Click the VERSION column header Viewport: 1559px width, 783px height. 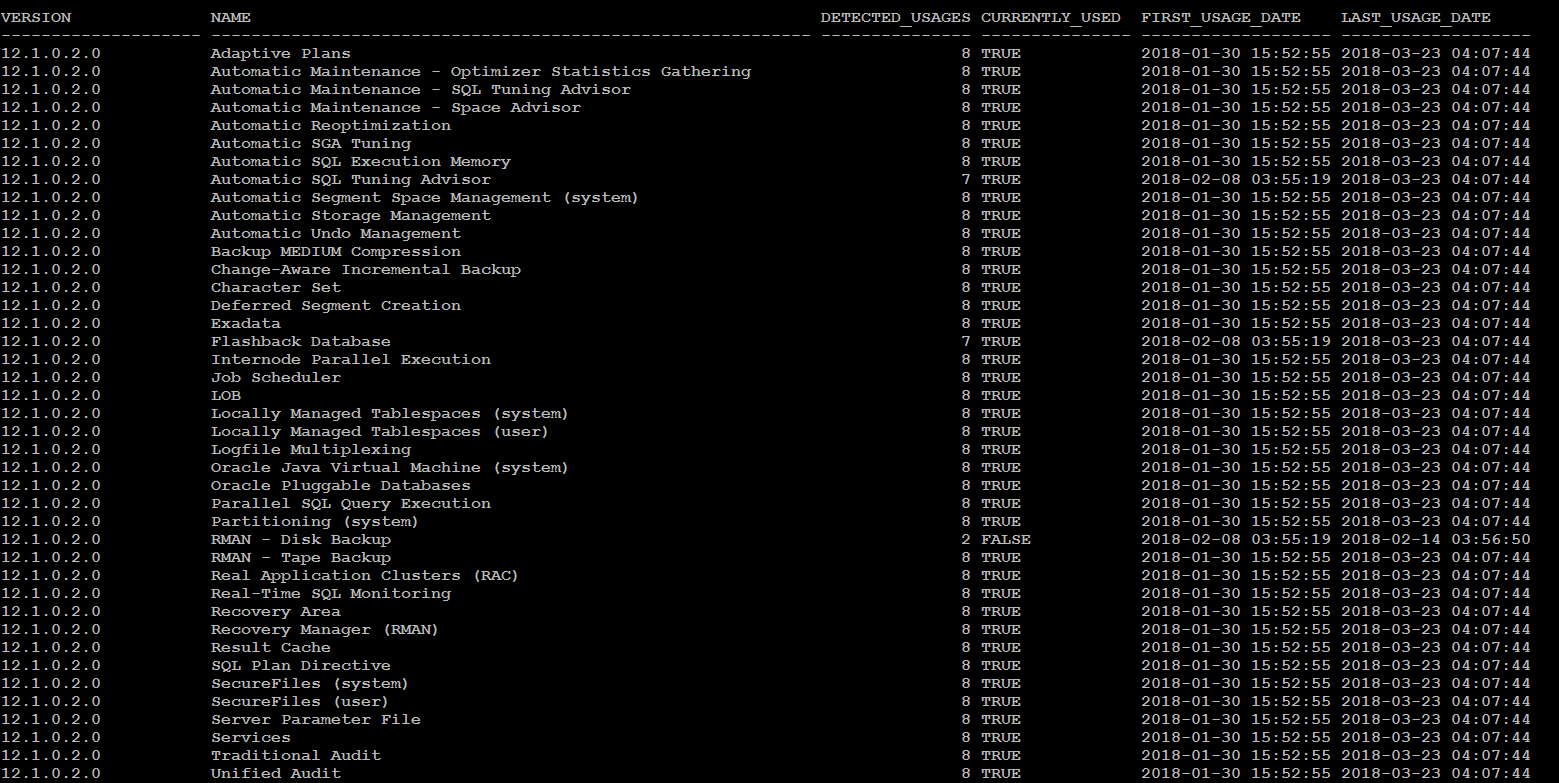36,17
